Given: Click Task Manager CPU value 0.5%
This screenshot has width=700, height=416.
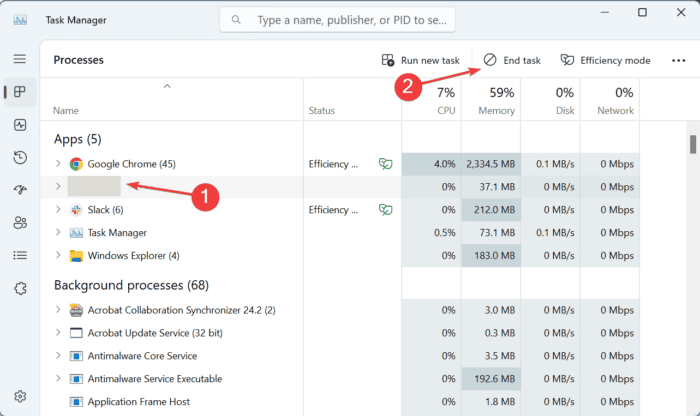Looking at the screenshot, I should tap(445, 233).
